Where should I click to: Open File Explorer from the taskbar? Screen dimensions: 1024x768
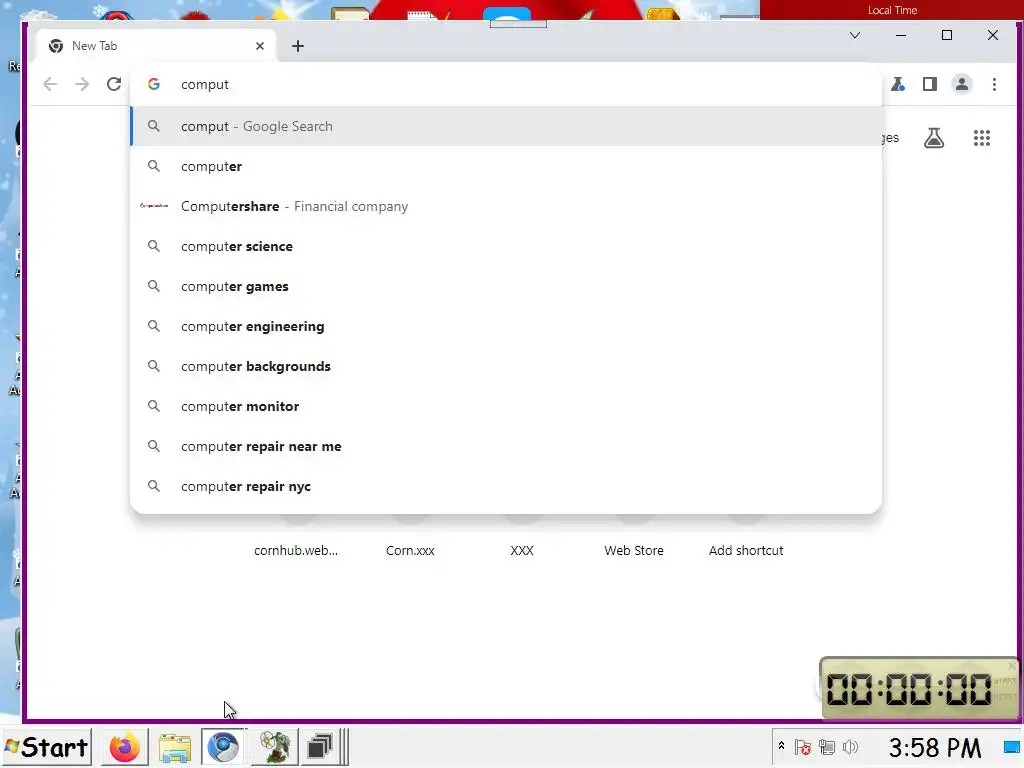(x=174, y=747)
